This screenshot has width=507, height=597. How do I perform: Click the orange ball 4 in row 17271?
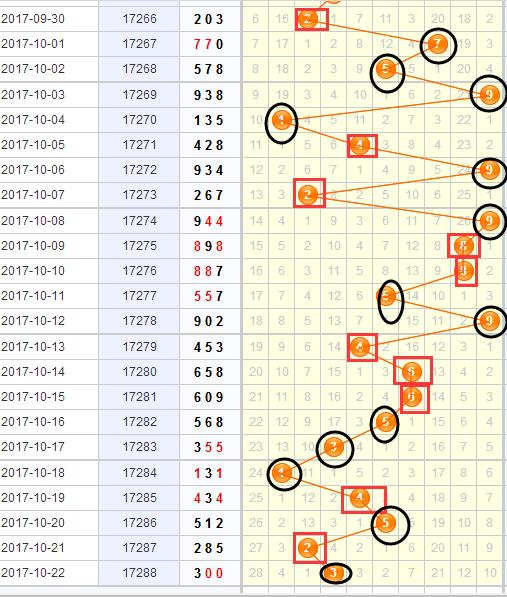360,145
